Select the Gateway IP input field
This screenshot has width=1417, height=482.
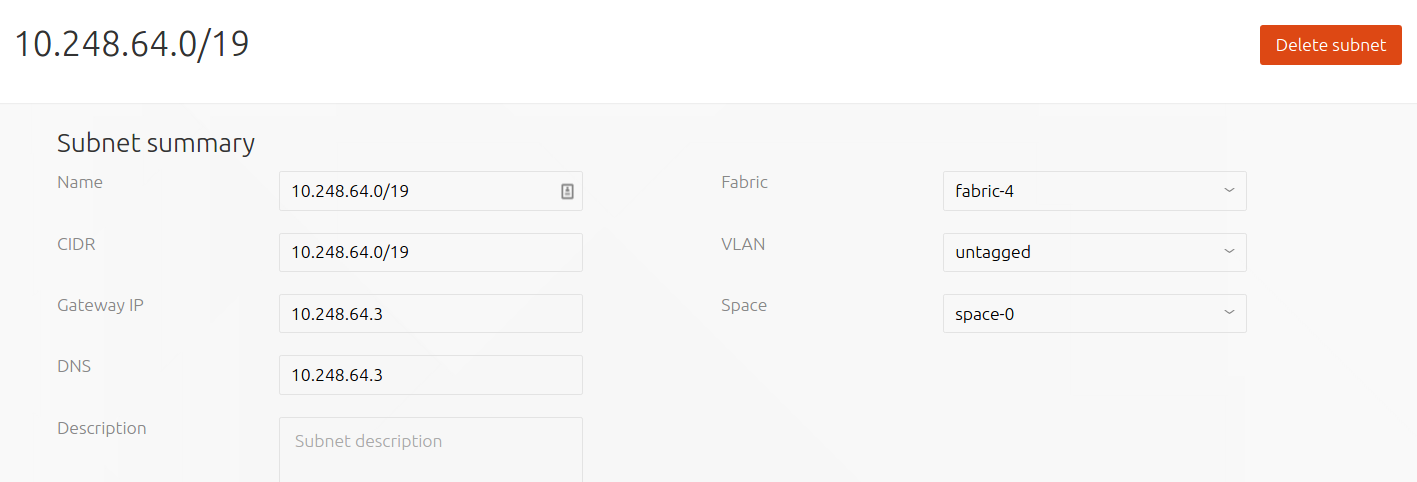tap(431, 314)
